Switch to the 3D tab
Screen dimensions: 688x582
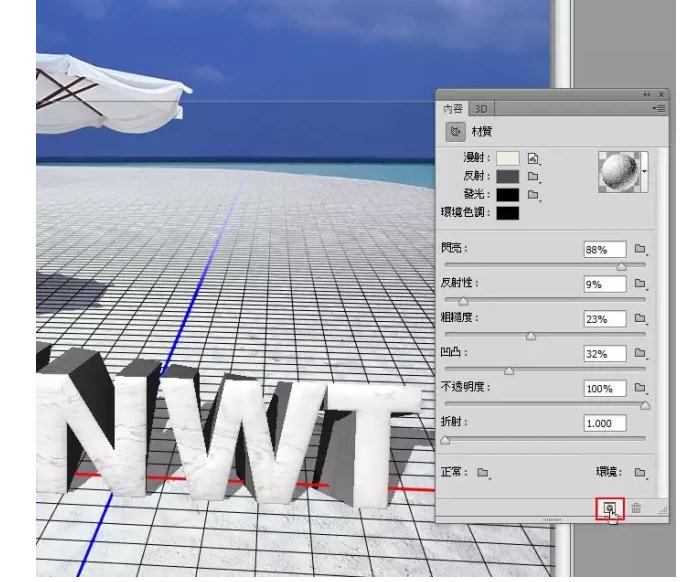pyautogui.click(x=481, y=109)
